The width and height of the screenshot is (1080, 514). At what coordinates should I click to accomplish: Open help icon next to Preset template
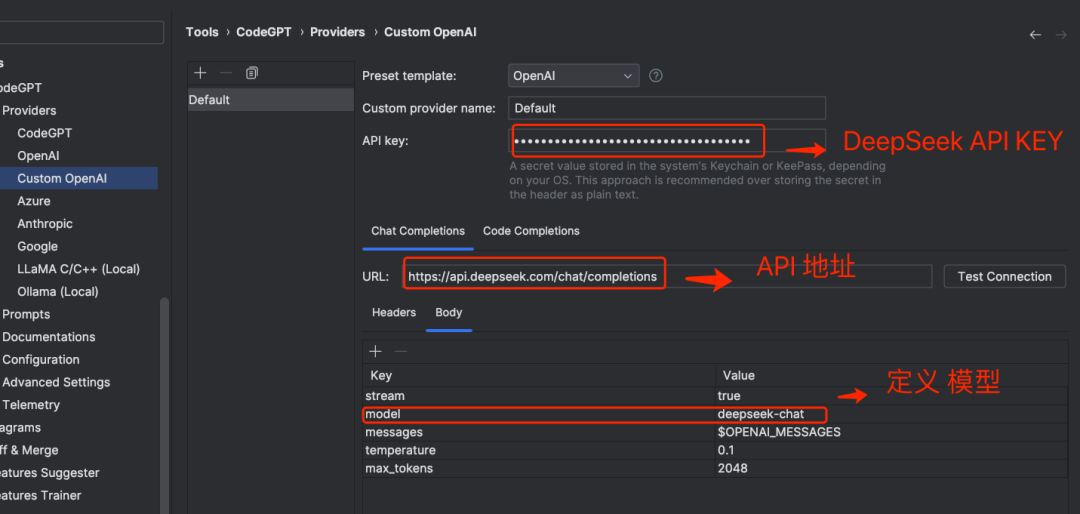(x=656, y=76)
